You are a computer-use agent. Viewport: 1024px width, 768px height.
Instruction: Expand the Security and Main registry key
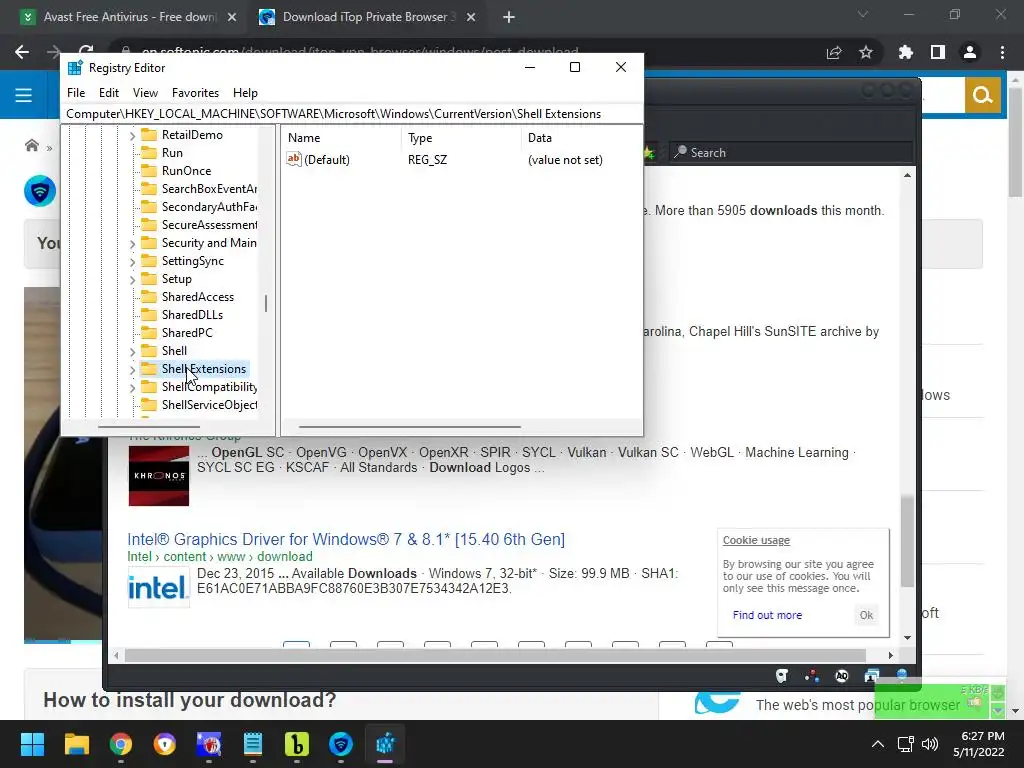[x=133, y=244]
